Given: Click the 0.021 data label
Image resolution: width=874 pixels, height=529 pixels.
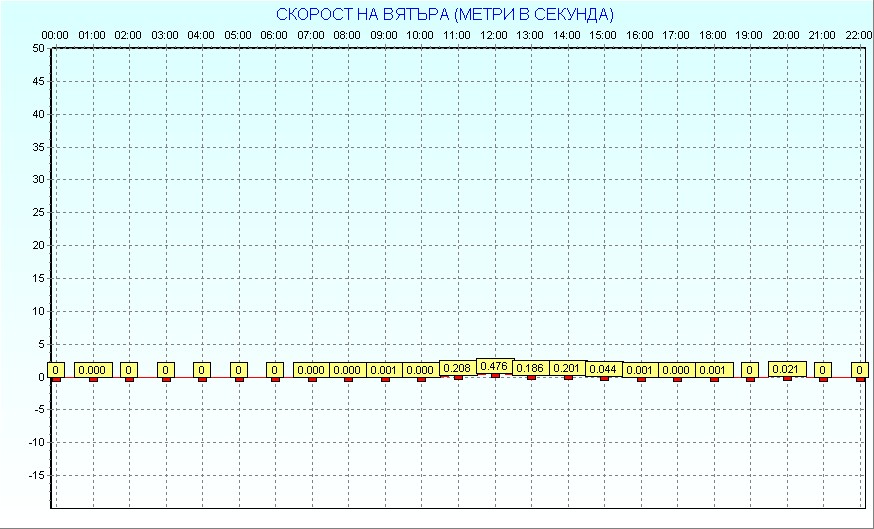Looking at the screenshot, I should tap(786, 369).
